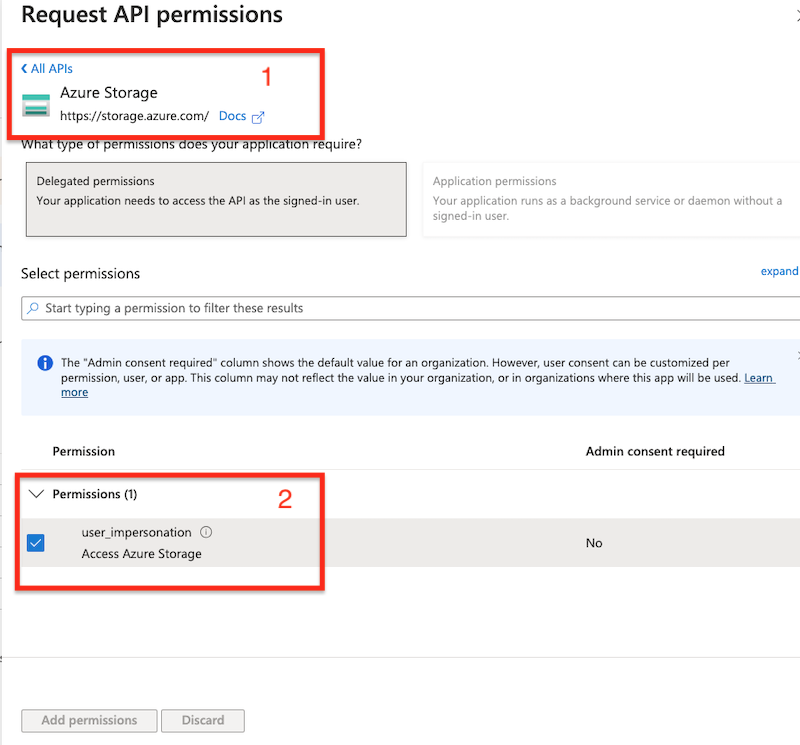Open the Azure Storage Docs link

click(232, 116)
